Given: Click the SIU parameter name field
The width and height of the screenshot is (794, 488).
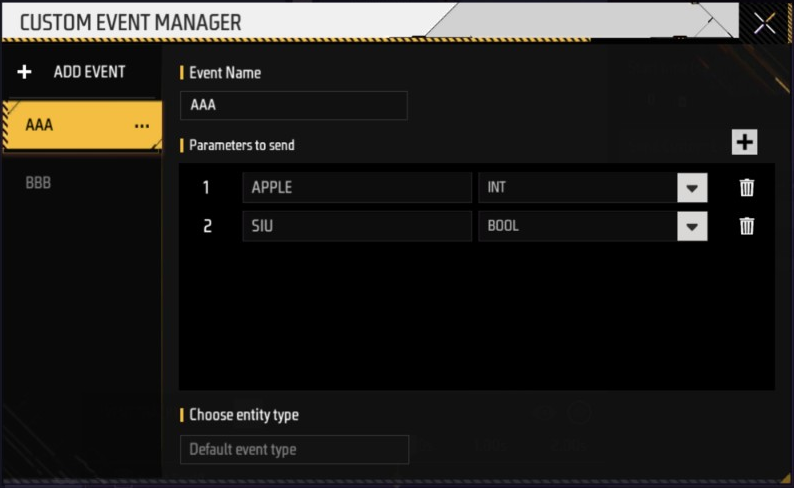Looking at the screenshot, I should (x=356, y=226).
